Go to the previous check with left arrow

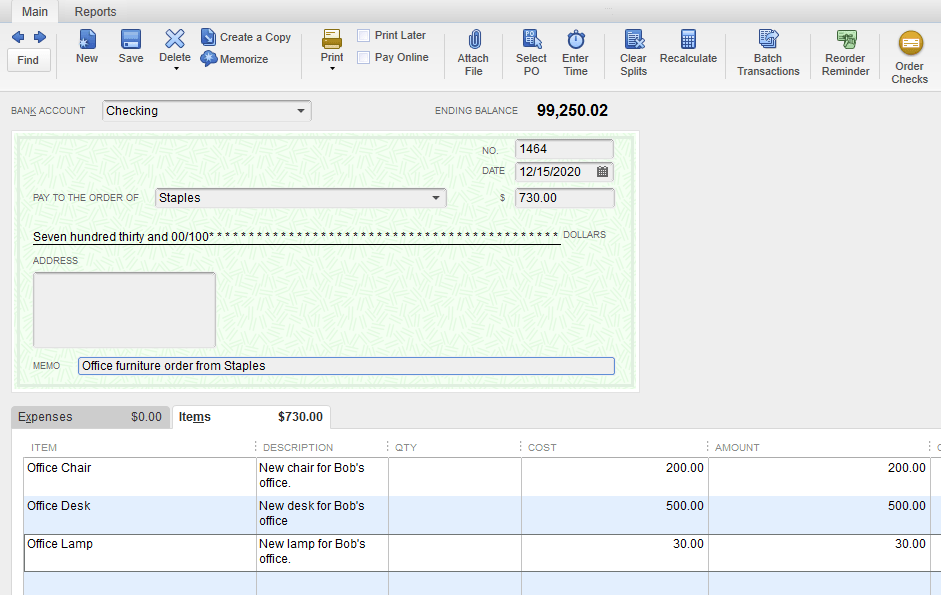point(18,37)
